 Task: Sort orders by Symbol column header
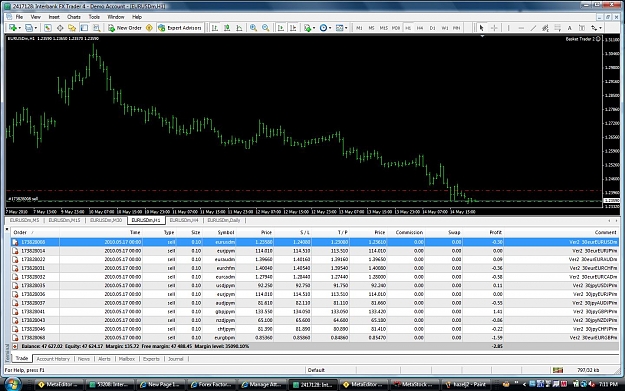click(x=226, y=232)
